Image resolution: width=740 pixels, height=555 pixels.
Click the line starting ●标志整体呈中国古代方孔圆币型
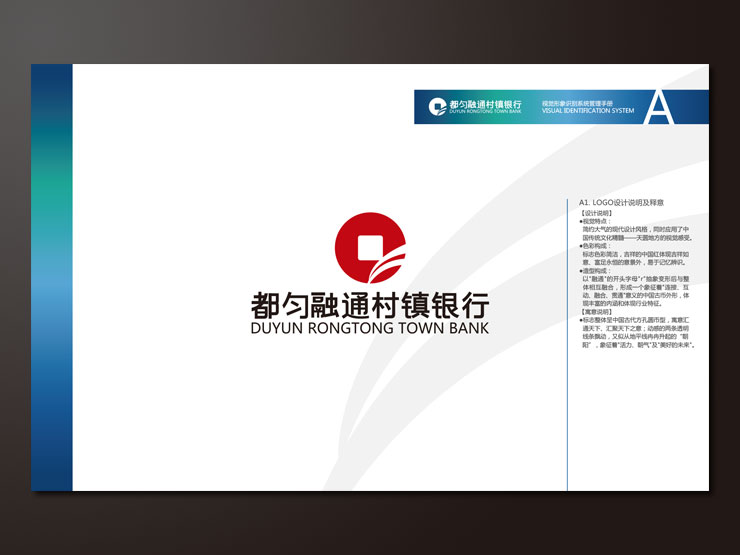click(x=634, y=320)
